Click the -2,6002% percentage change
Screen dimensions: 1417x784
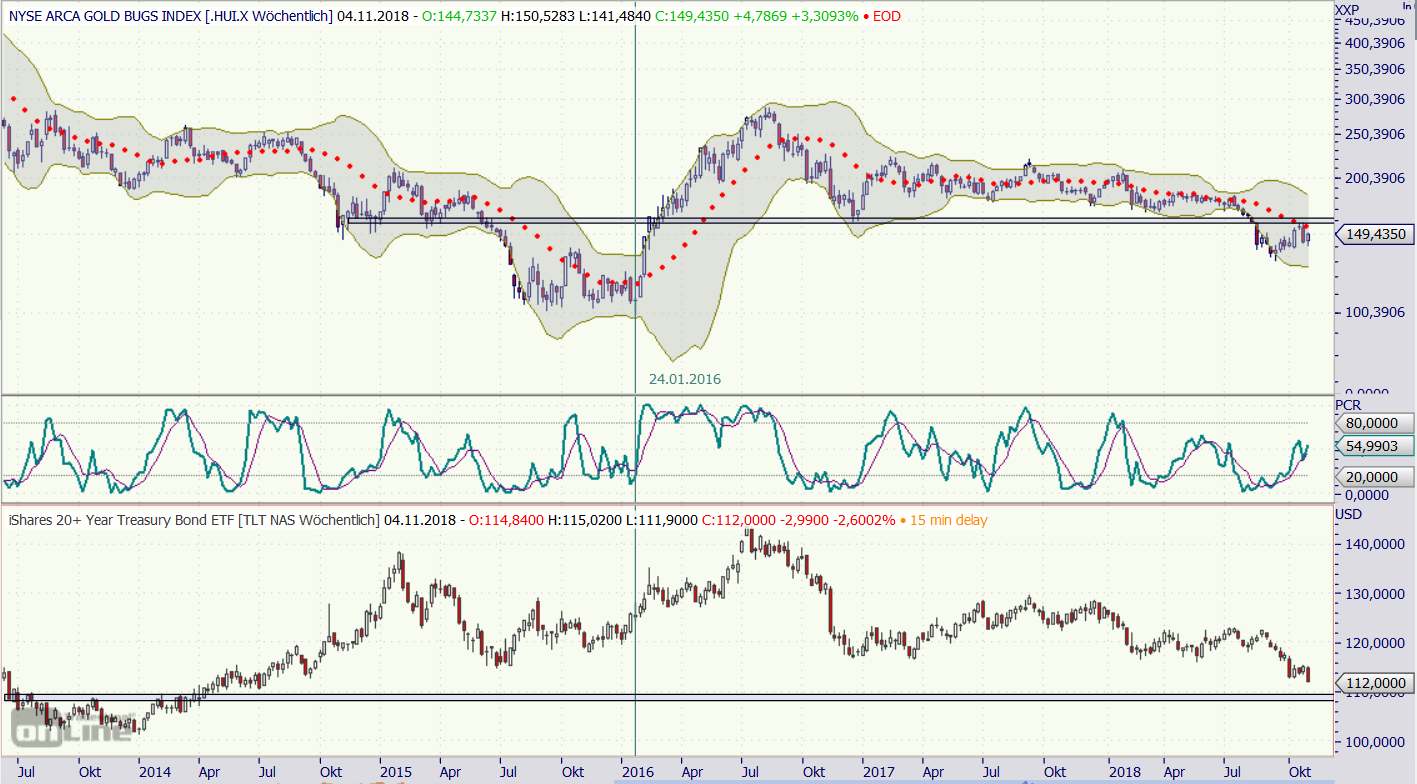(866, 520)
